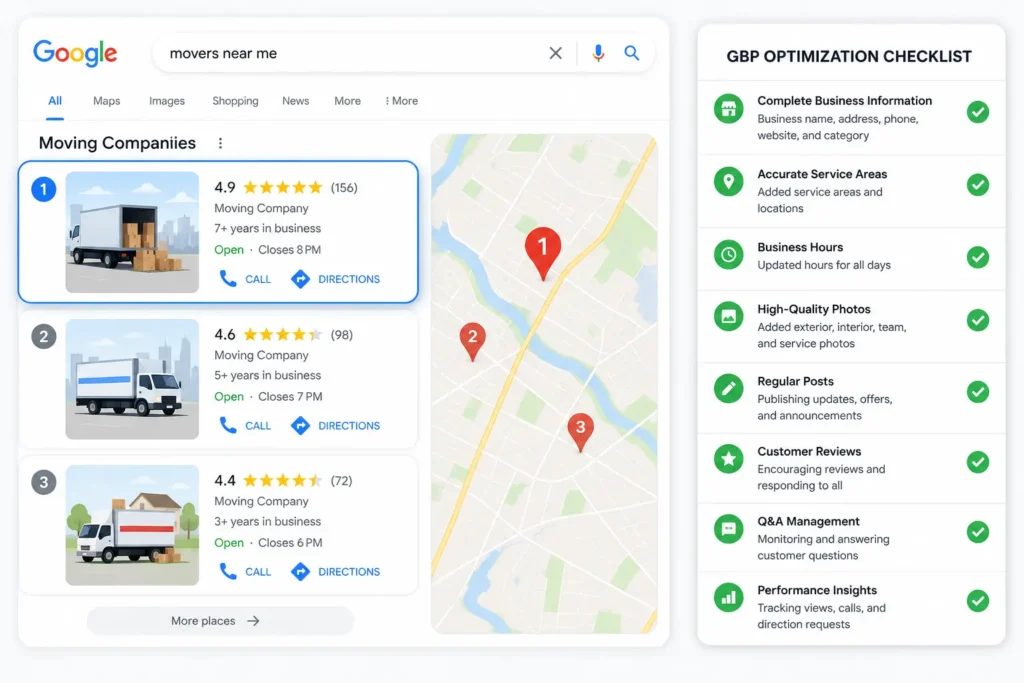Click the 'Closes 8 PM' hours text
The image size is (1024, 683).
[289, 249]
